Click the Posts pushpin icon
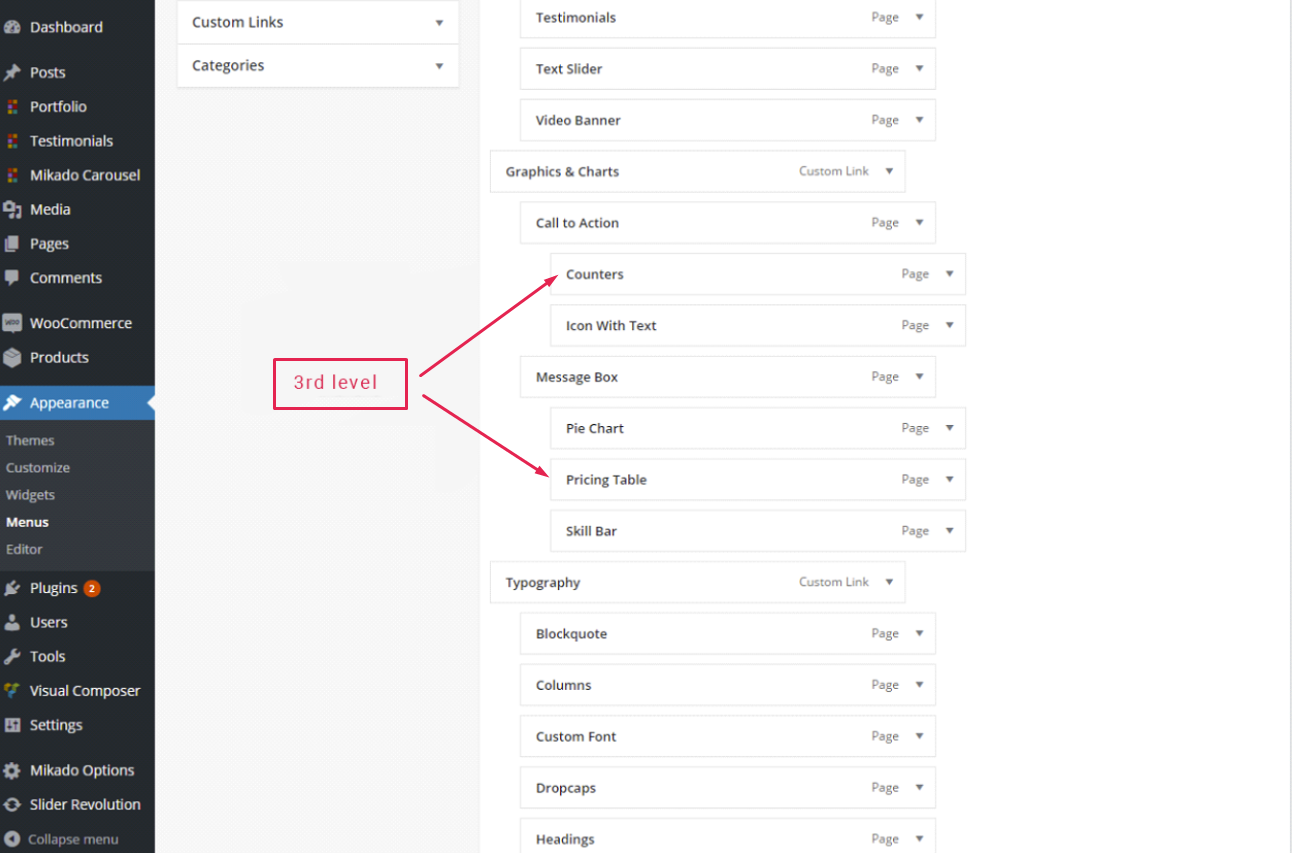Screen dimensions: 1292x853 (x=13, y=72)
